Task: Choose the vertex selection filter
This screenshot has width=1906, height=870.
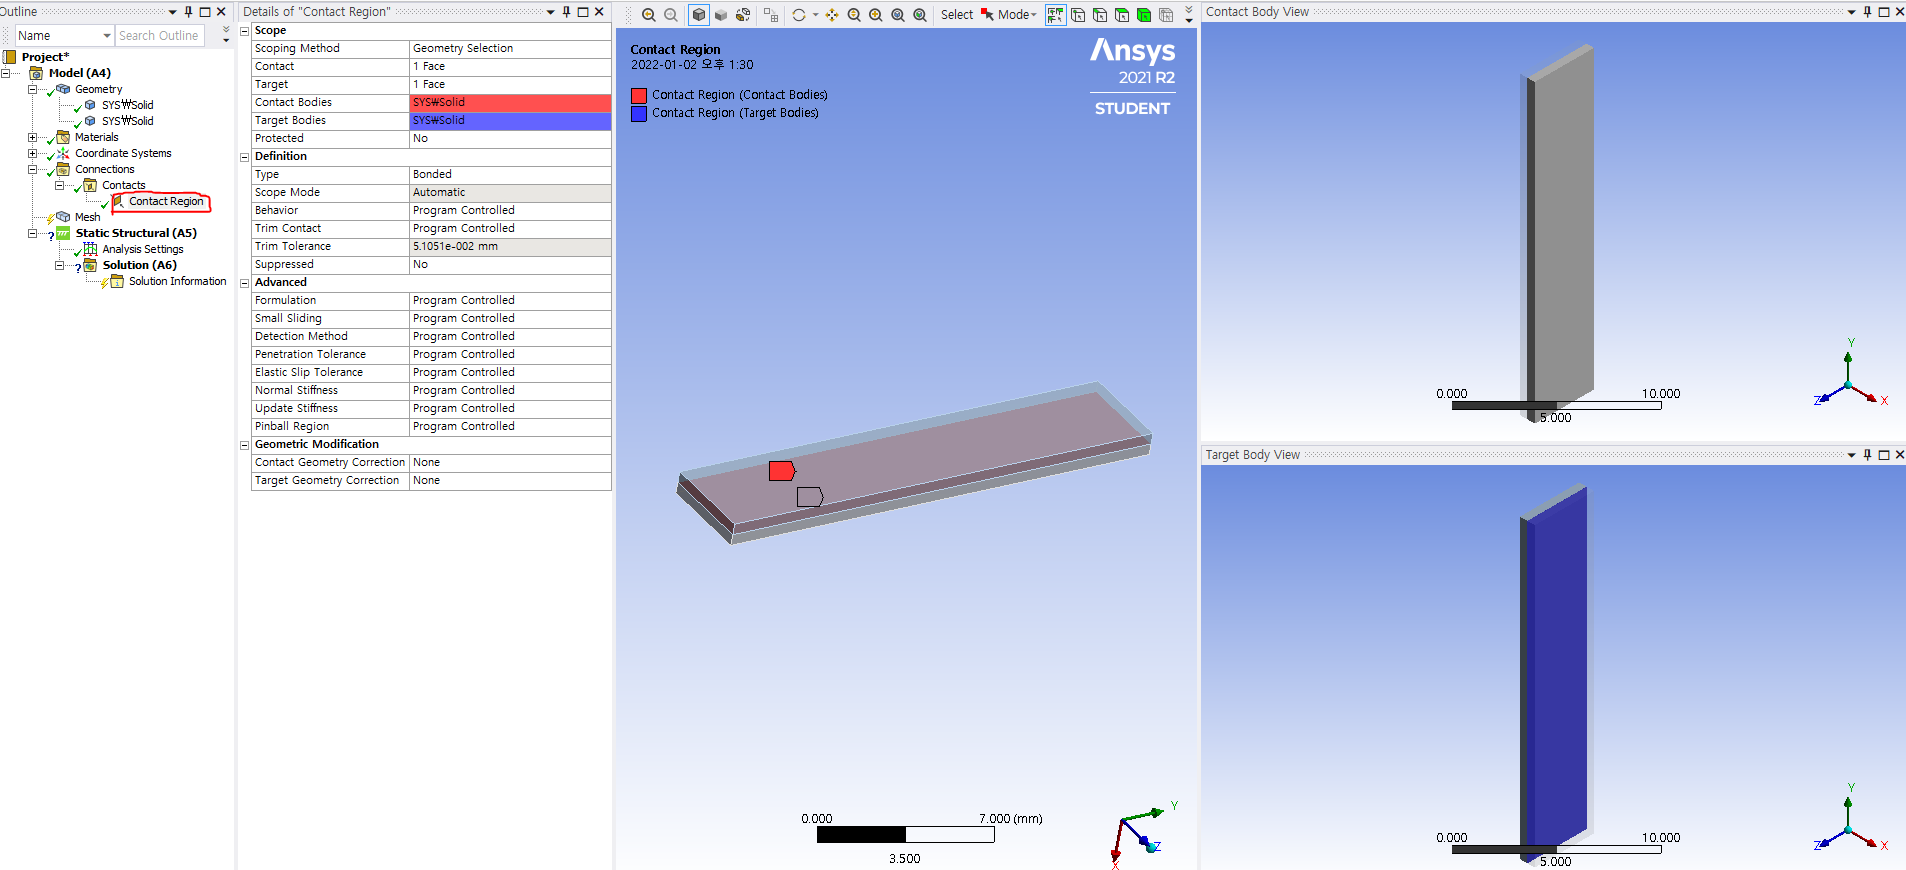Action: [1078, 14]
